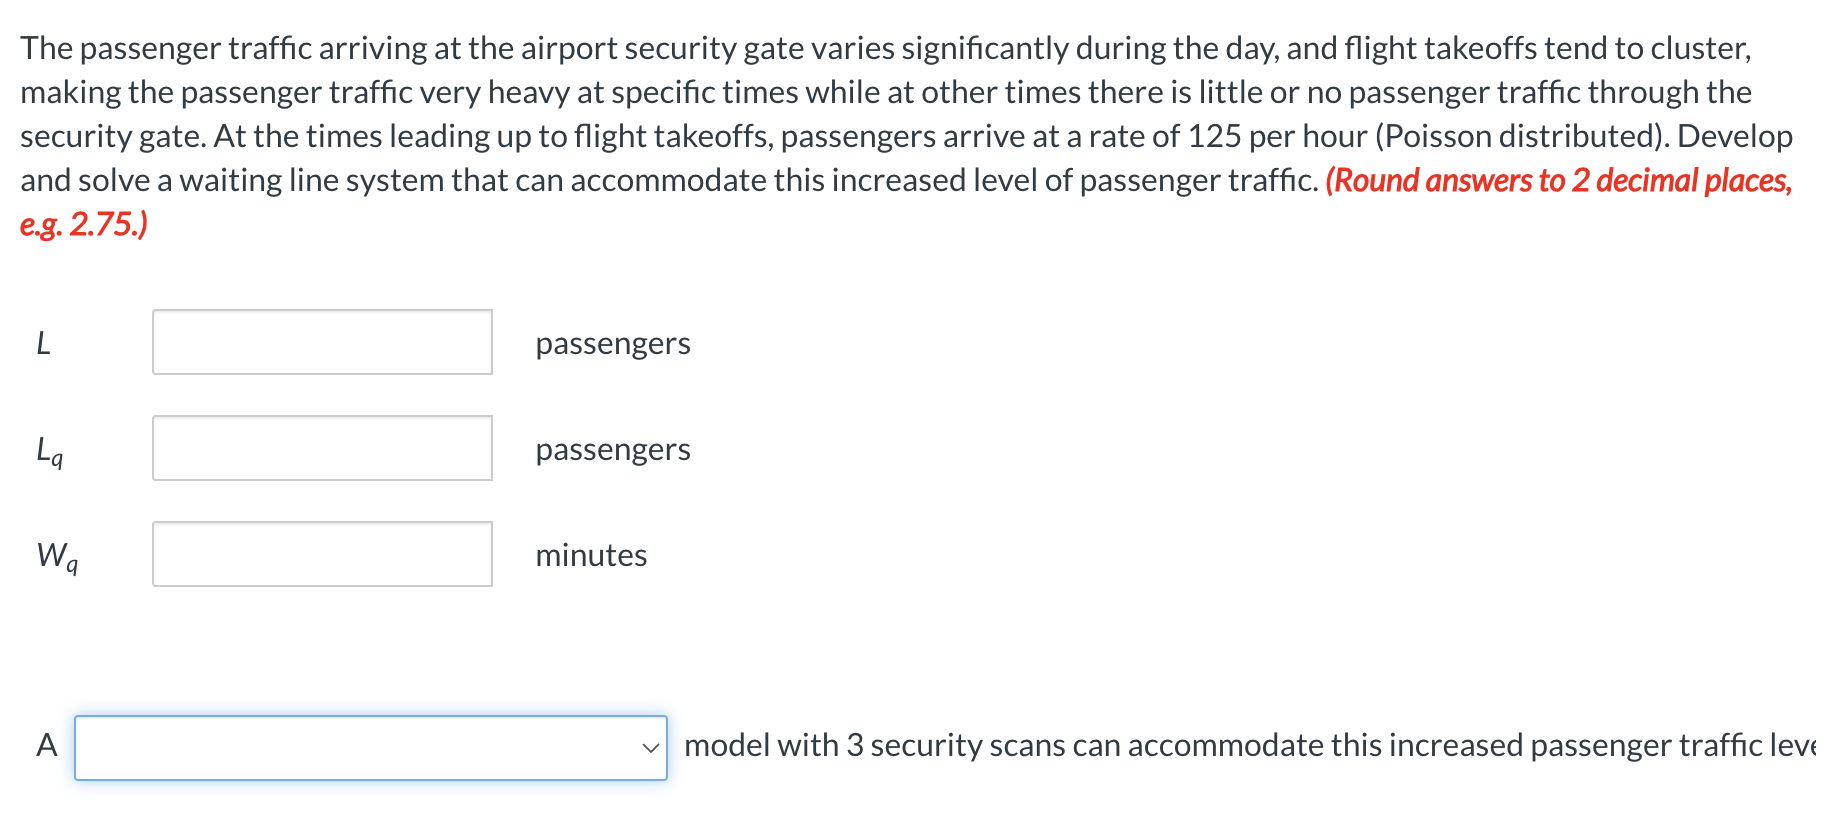The width and height of the screenshot is (1842, 834).
Task: Click the red "Round answers to 2 decimal places" hint
Action: 1558,180
